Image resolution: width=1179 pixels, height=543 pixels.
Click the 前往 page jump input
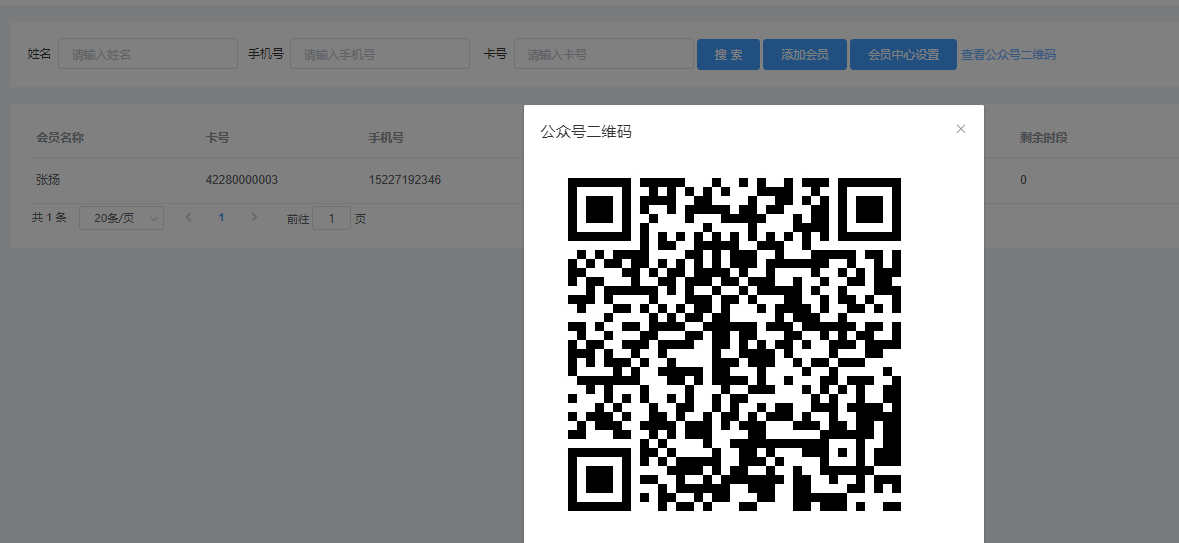coord(331,218)
